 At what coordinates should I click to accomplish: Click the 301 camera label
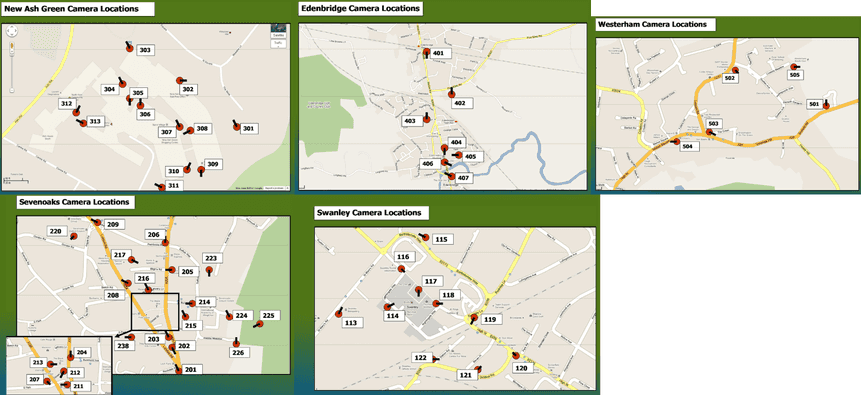click(x=249, y=129)
